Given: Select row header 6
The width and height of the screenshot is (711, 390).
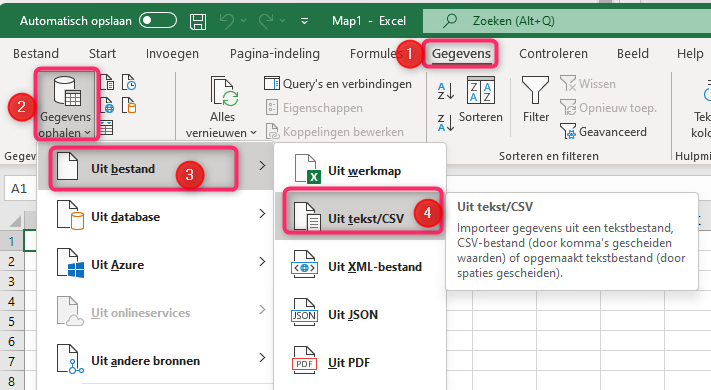Looking at the screenshot, I should 11,341.
